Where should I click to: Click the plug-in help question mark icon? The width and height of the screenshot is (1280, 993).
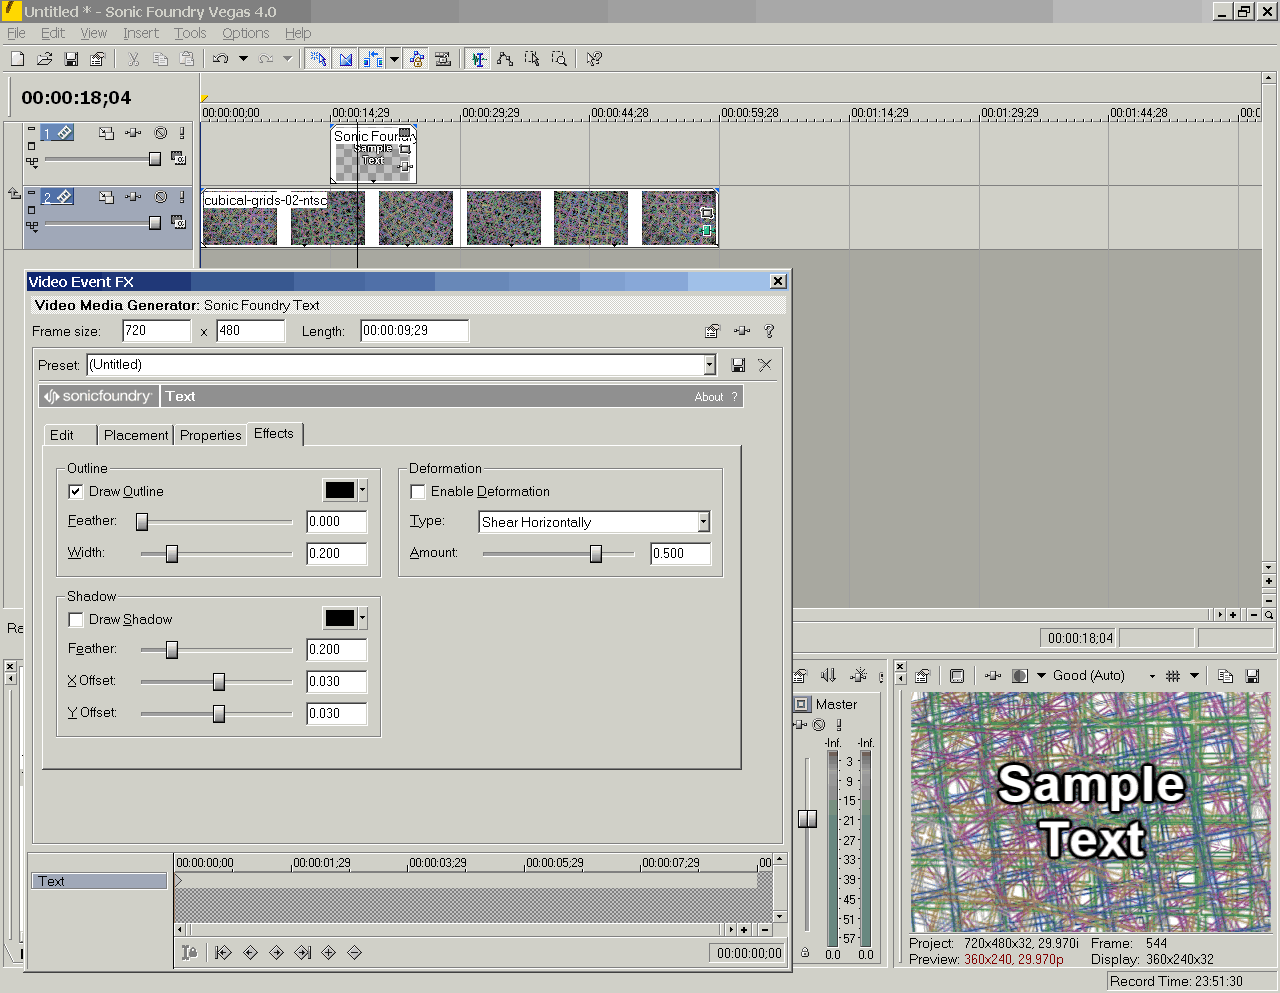769,331
